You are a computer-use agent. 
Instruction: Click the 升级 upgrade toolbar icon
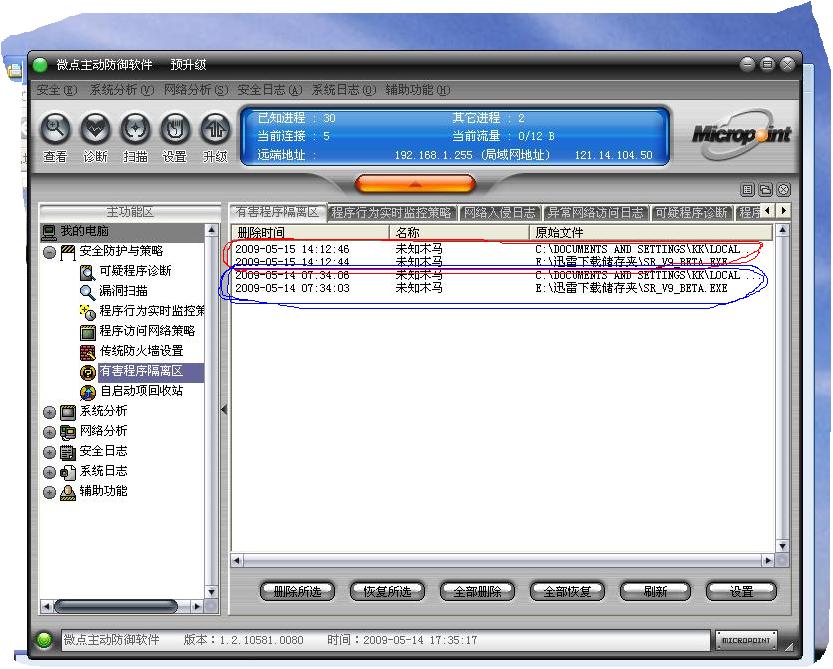point(215,129)
